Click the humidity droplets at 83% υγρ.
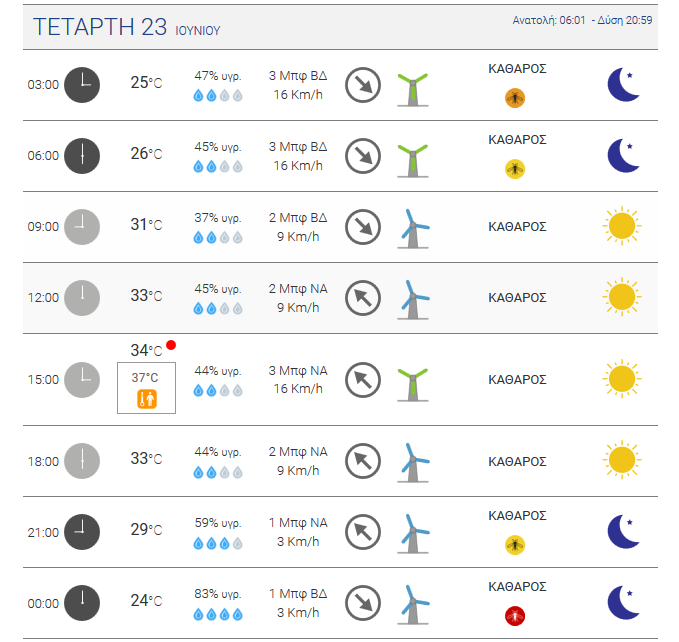The height and width of the screenshot is (642, 679). pos(218,614)
